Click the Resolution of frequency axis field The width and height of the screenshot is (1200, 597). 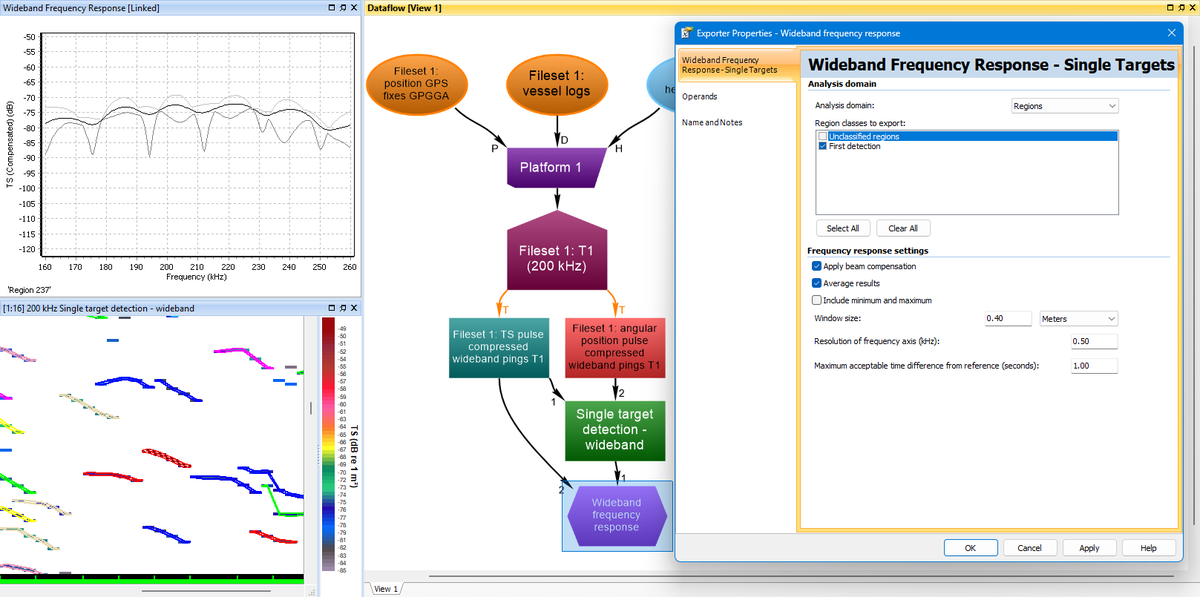pyautogui.click(x=1093, y=342)
